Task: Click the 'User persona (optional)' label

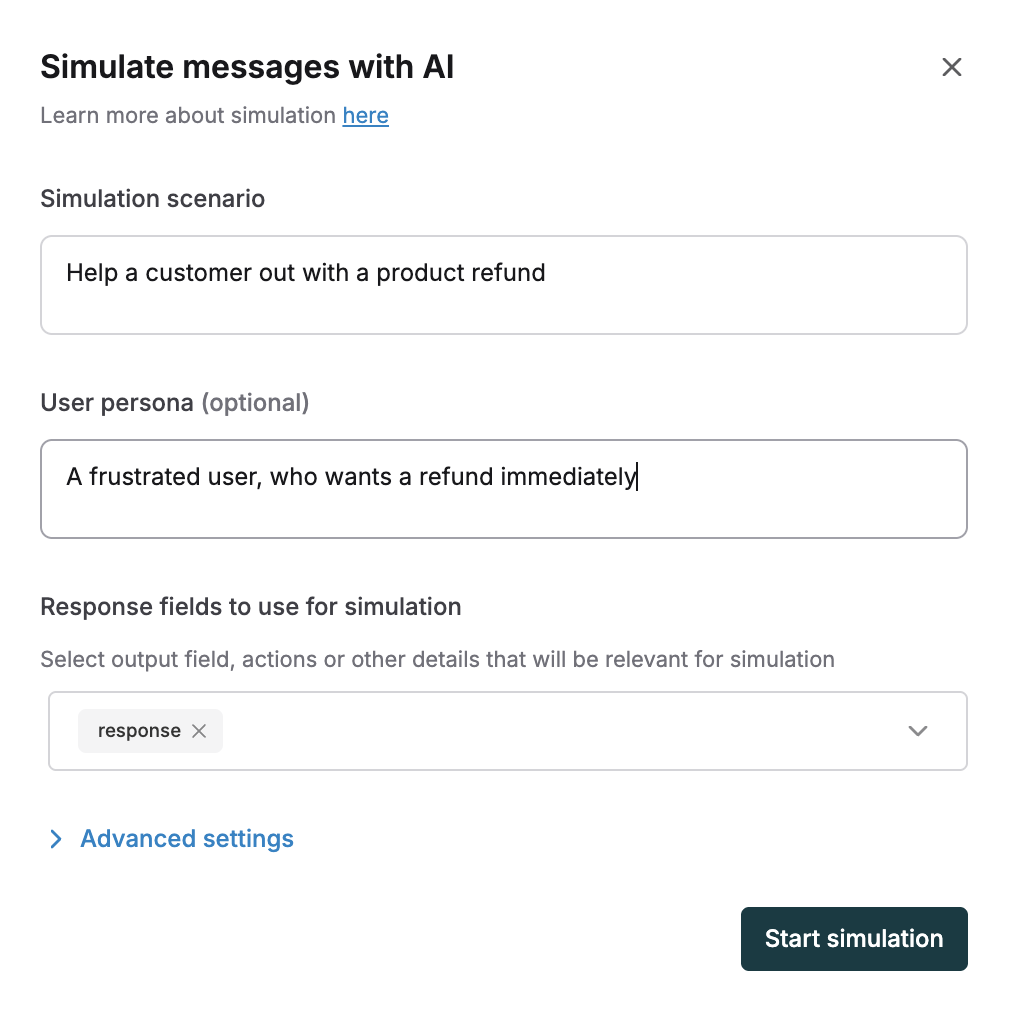Action: tap(175, 403)
